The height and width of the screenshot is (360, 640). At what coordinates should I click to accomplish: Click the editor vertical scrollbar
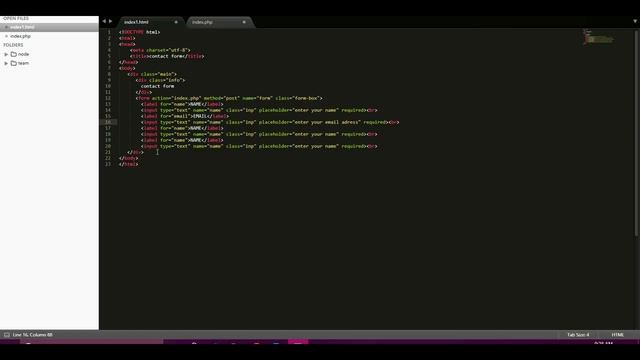(x=636, y=133)
